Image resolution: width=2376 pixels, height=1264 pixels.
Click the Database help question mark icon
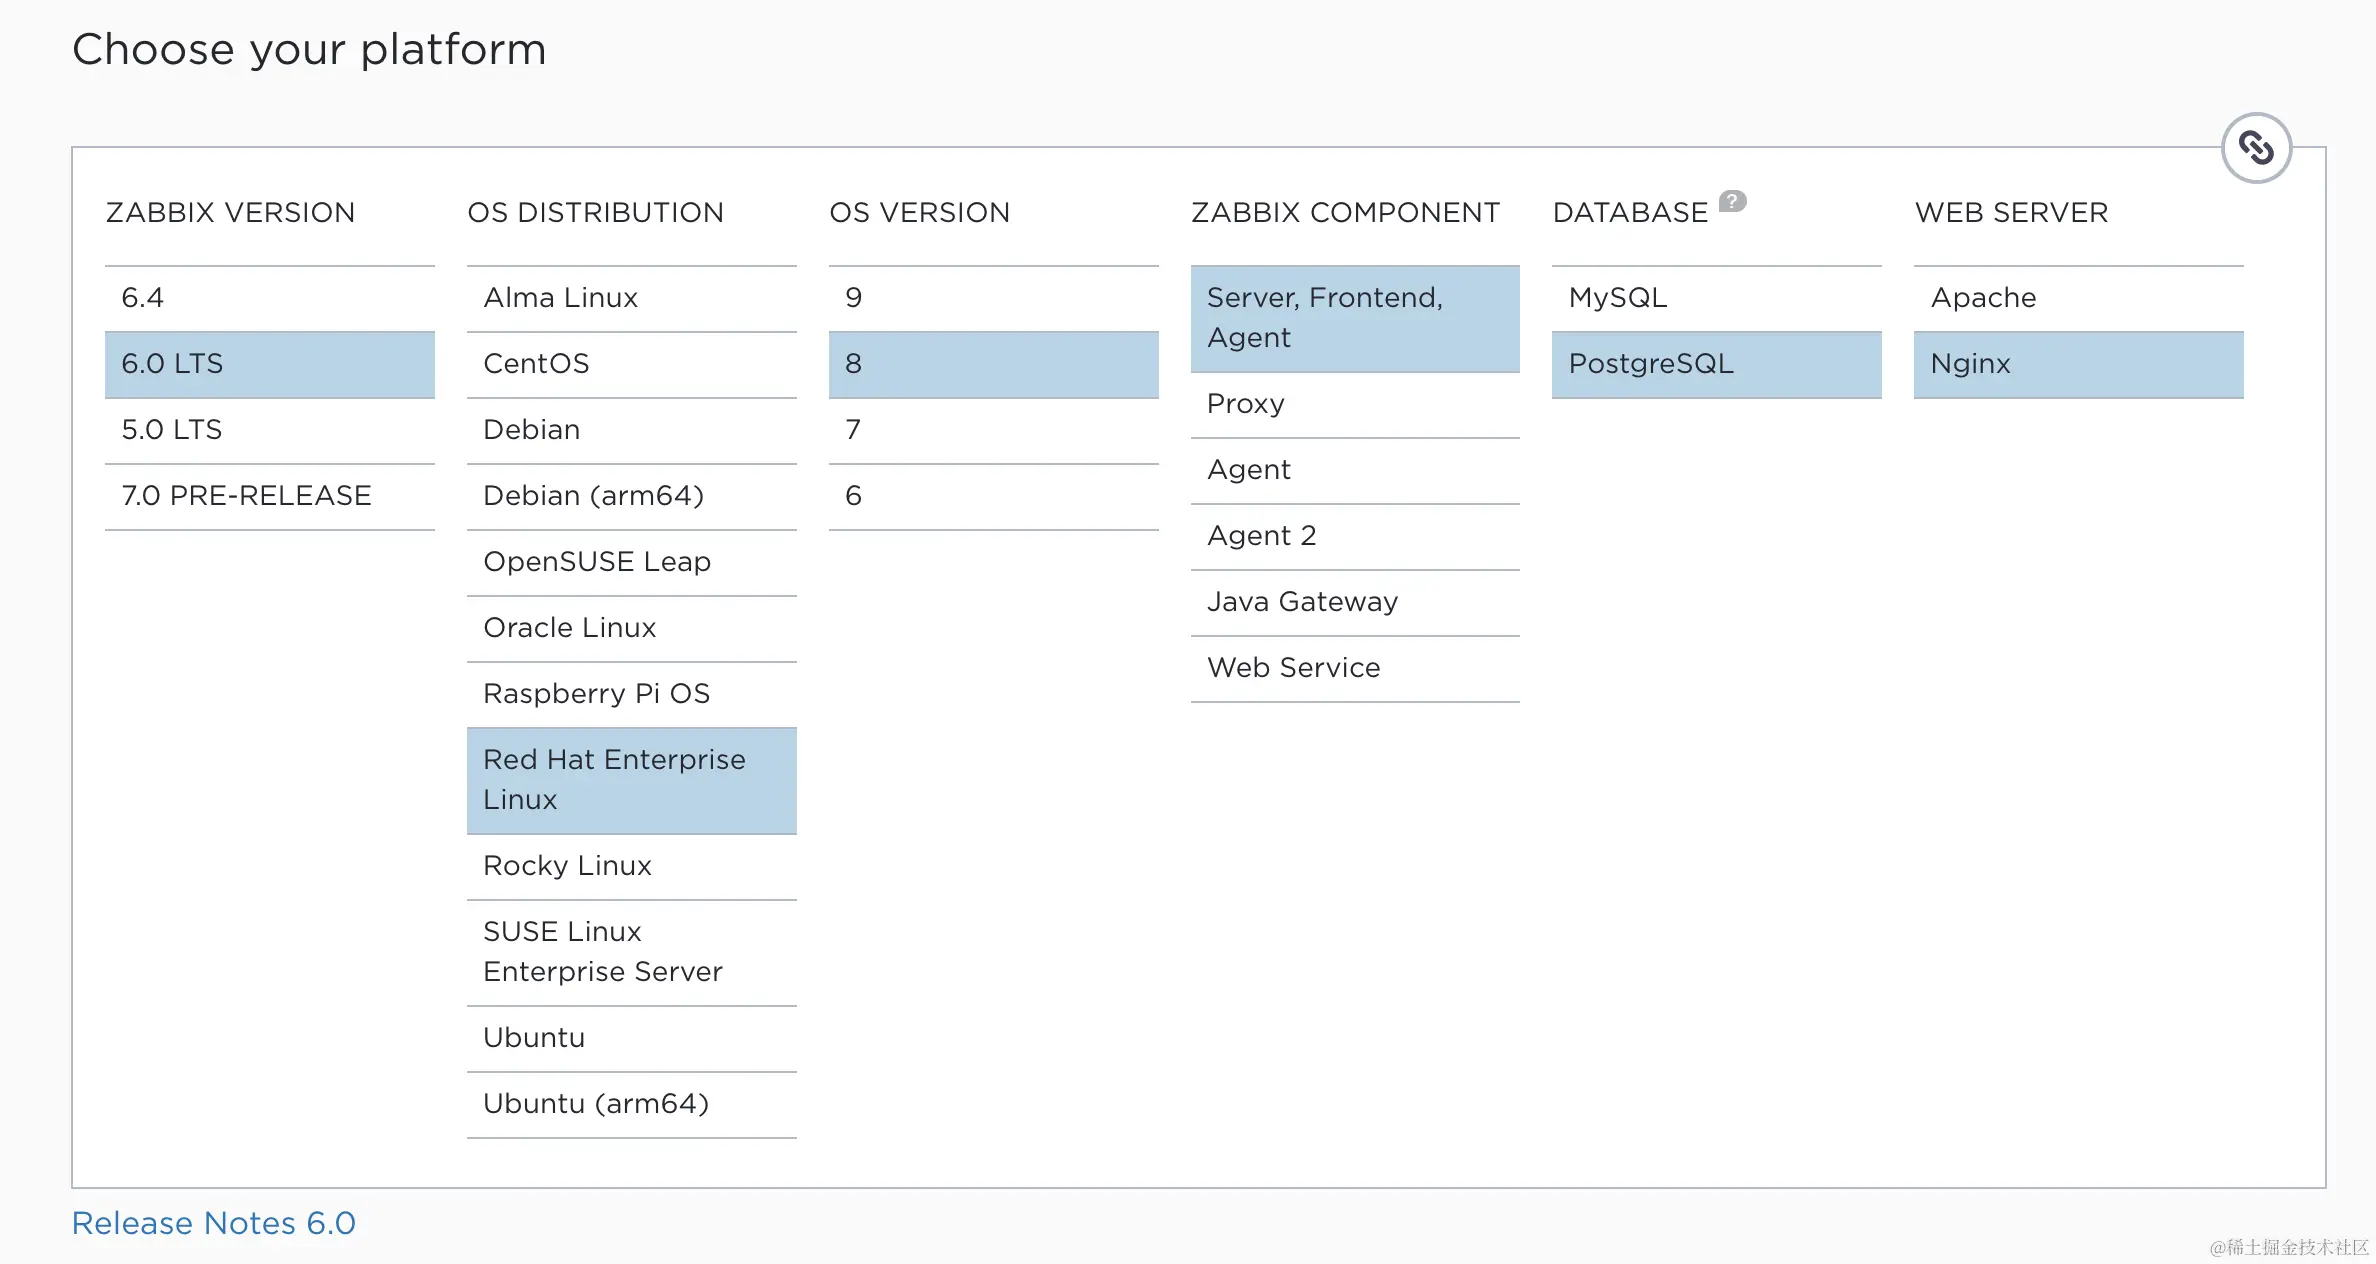1732,201
